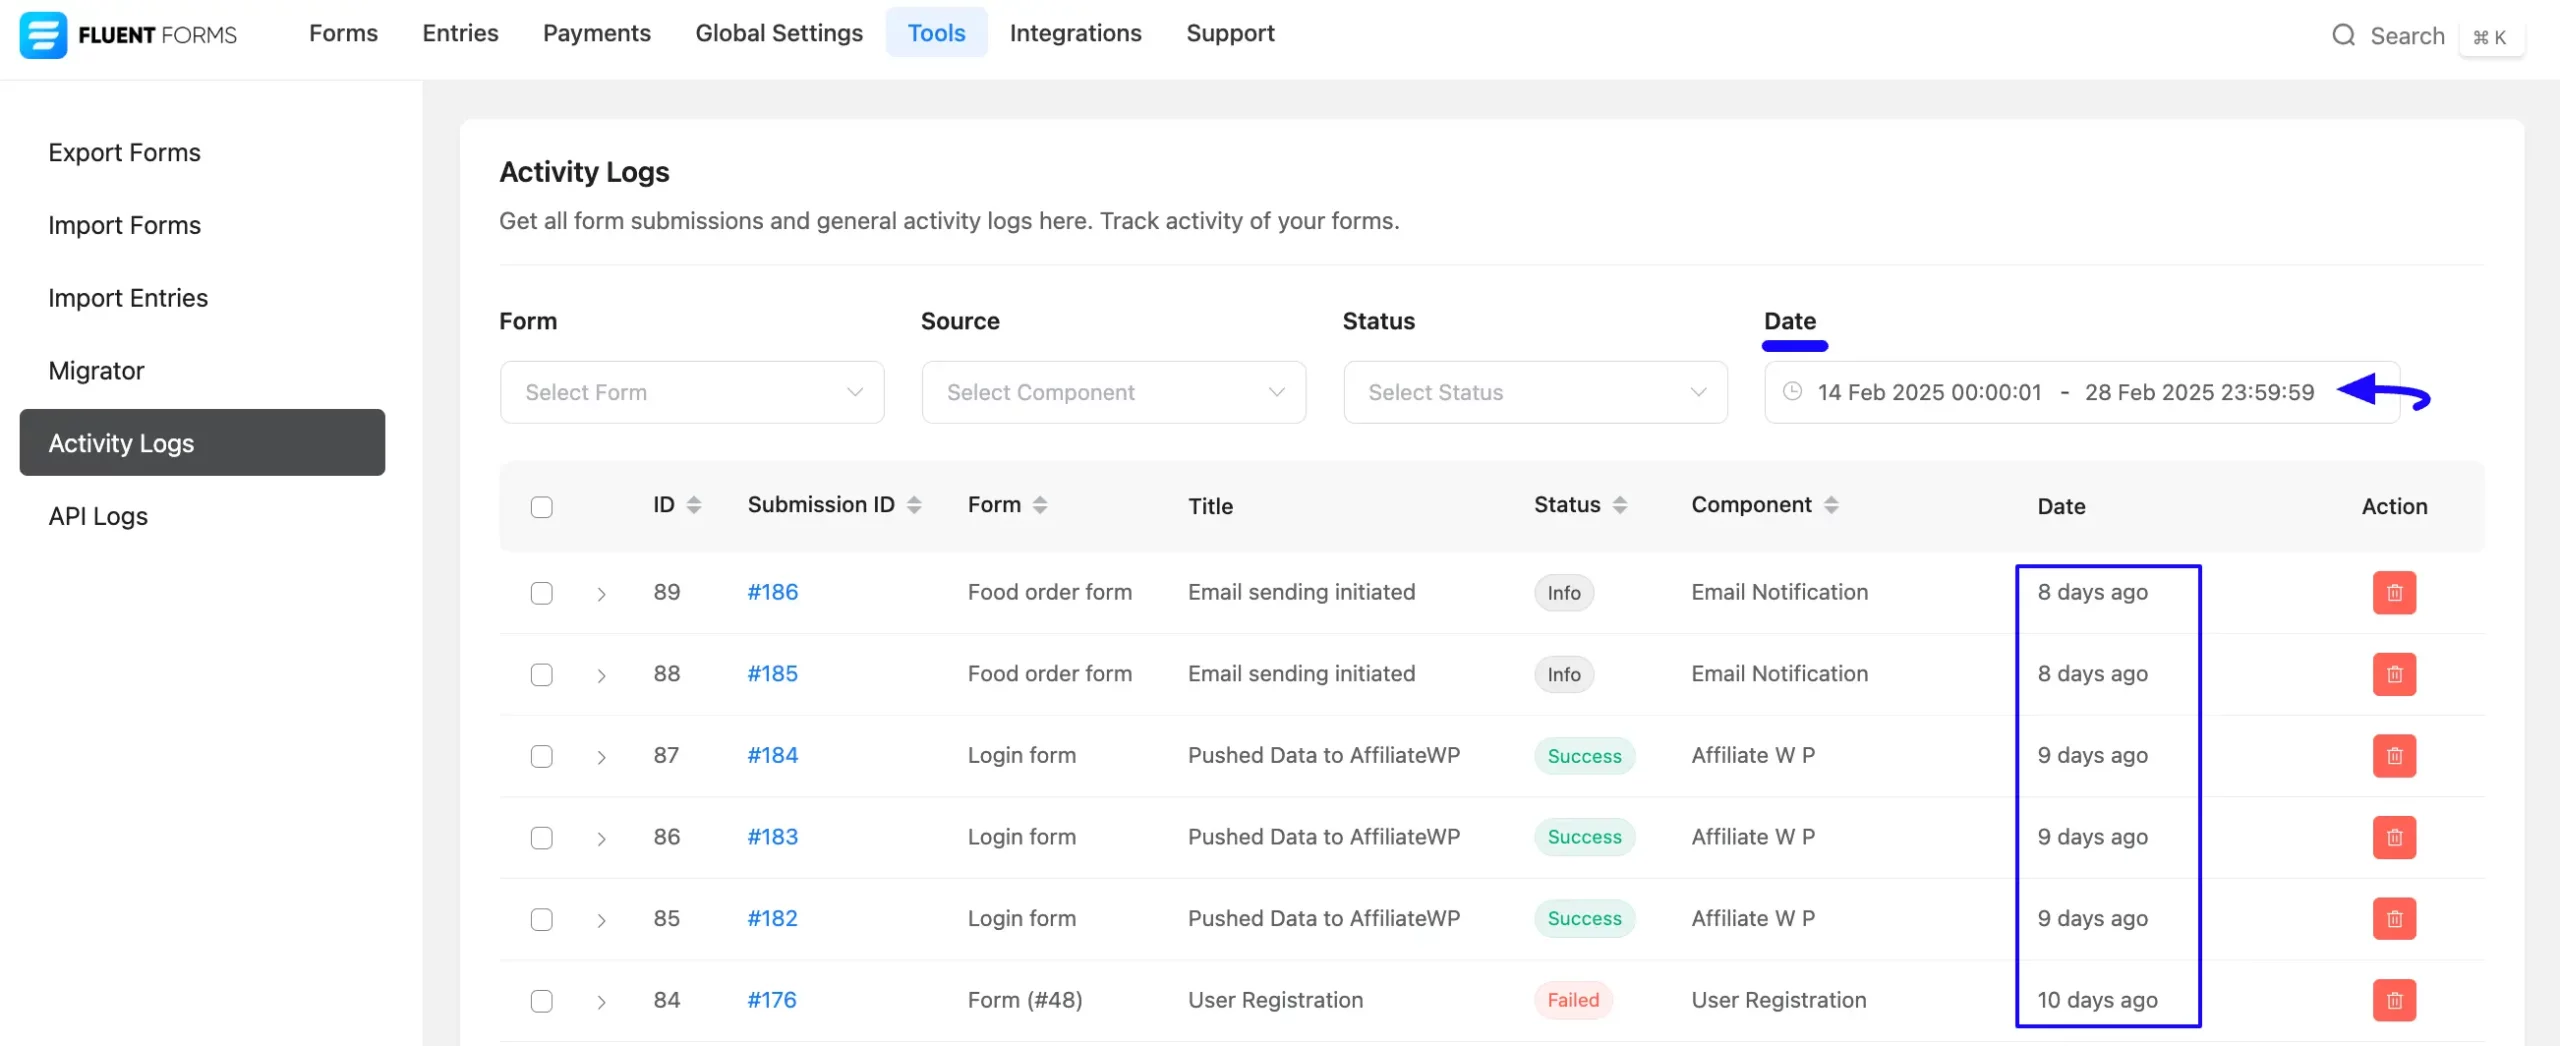
Task: Sort the table by Component
Action: pos(1831,505)
